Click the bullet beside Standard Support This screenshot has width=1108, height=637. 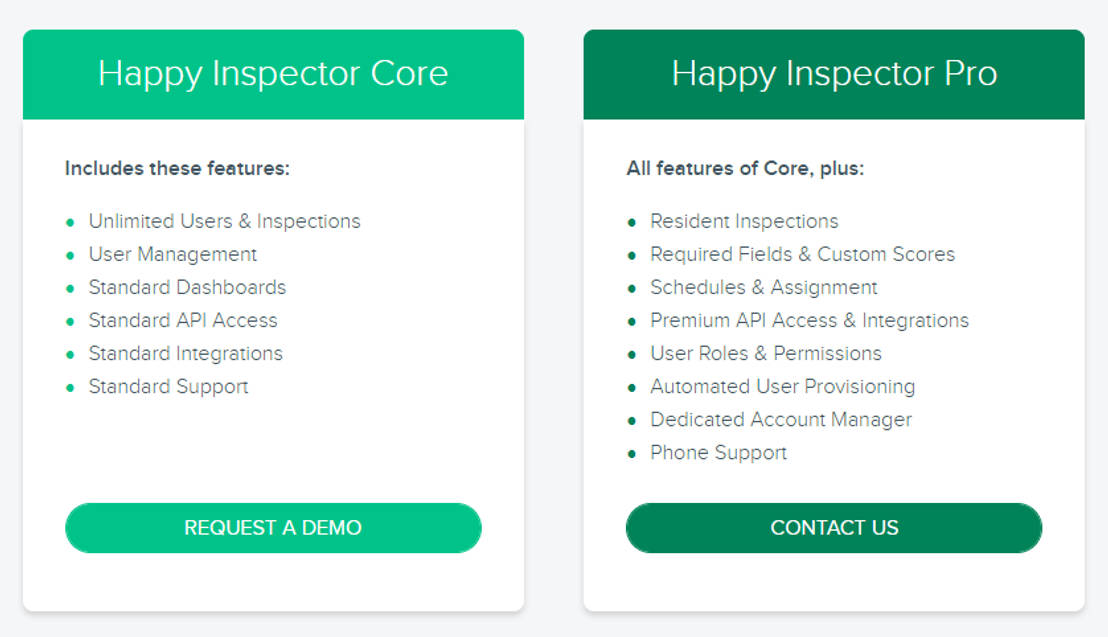click(x=71, y=386)
